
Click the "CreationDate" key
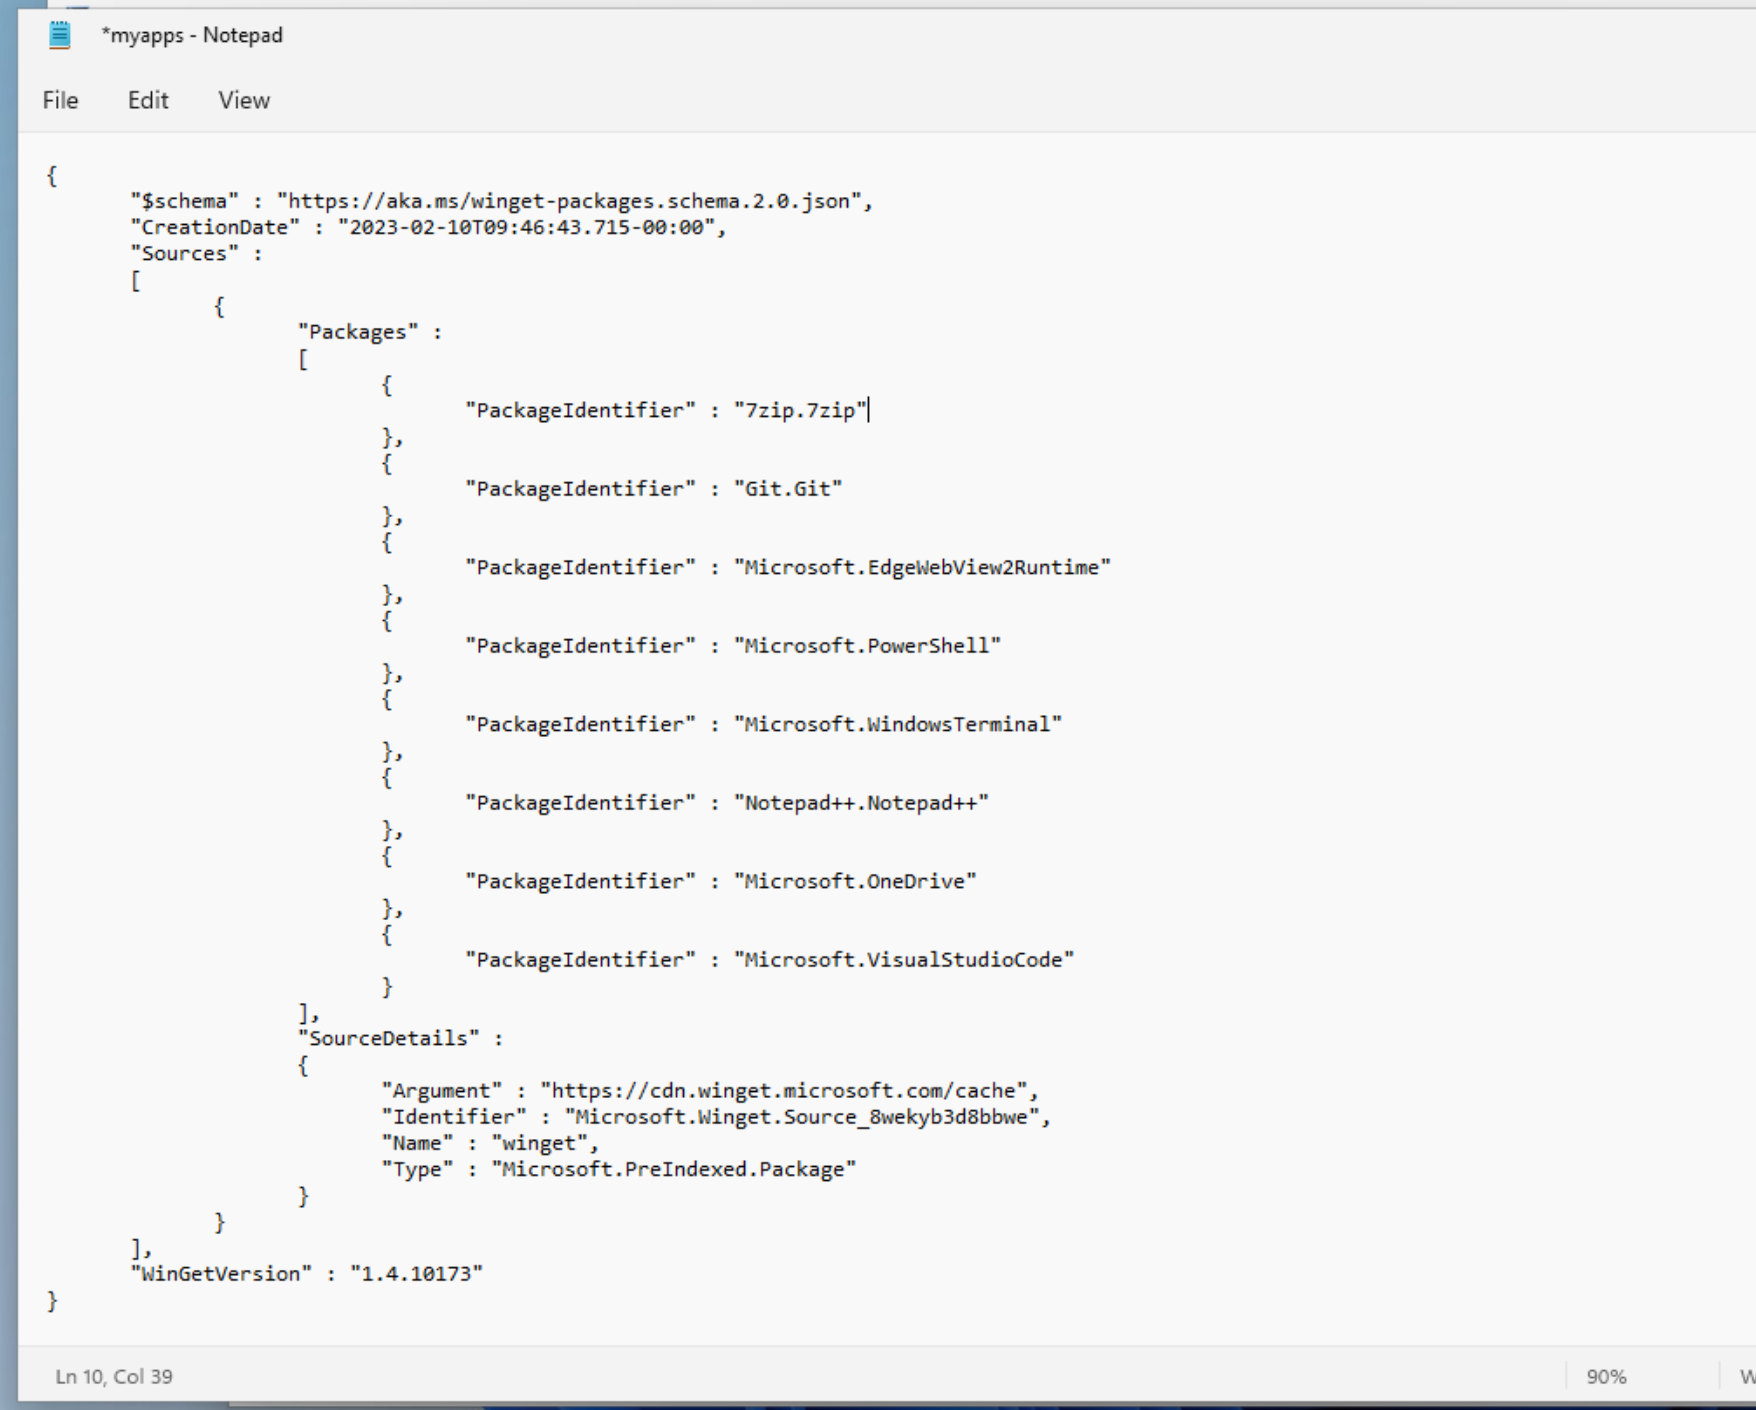pos(214,227)
